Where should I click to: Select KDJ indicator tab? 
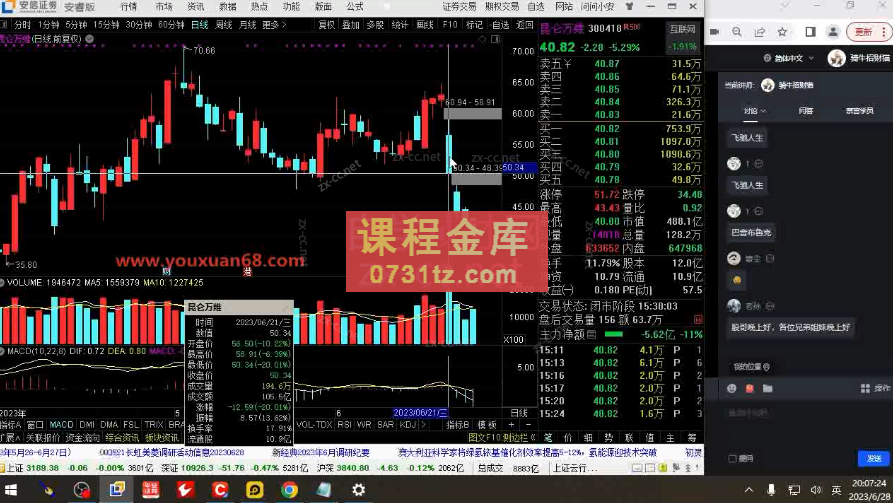(408, 425)
